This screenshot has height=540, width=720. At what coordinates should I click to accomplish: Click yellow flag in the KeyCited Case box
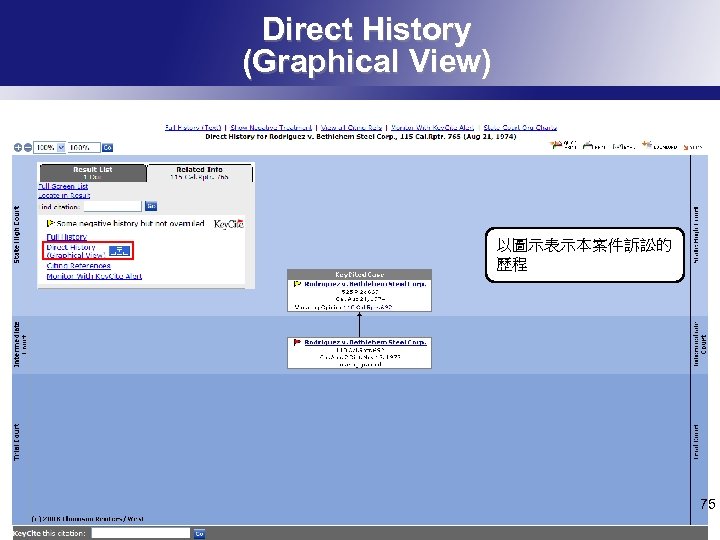point(297,284)
